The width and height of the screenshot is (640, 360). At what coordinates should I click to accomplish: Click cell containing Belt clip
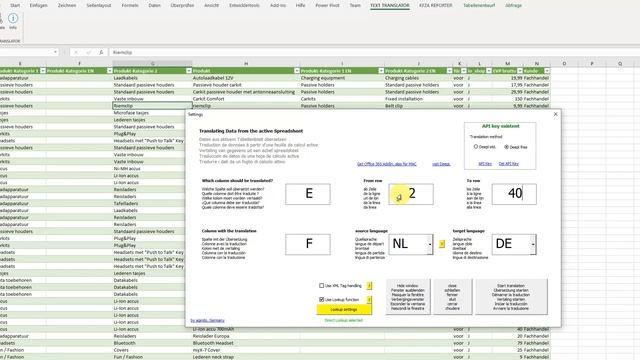tap(418, 106)
